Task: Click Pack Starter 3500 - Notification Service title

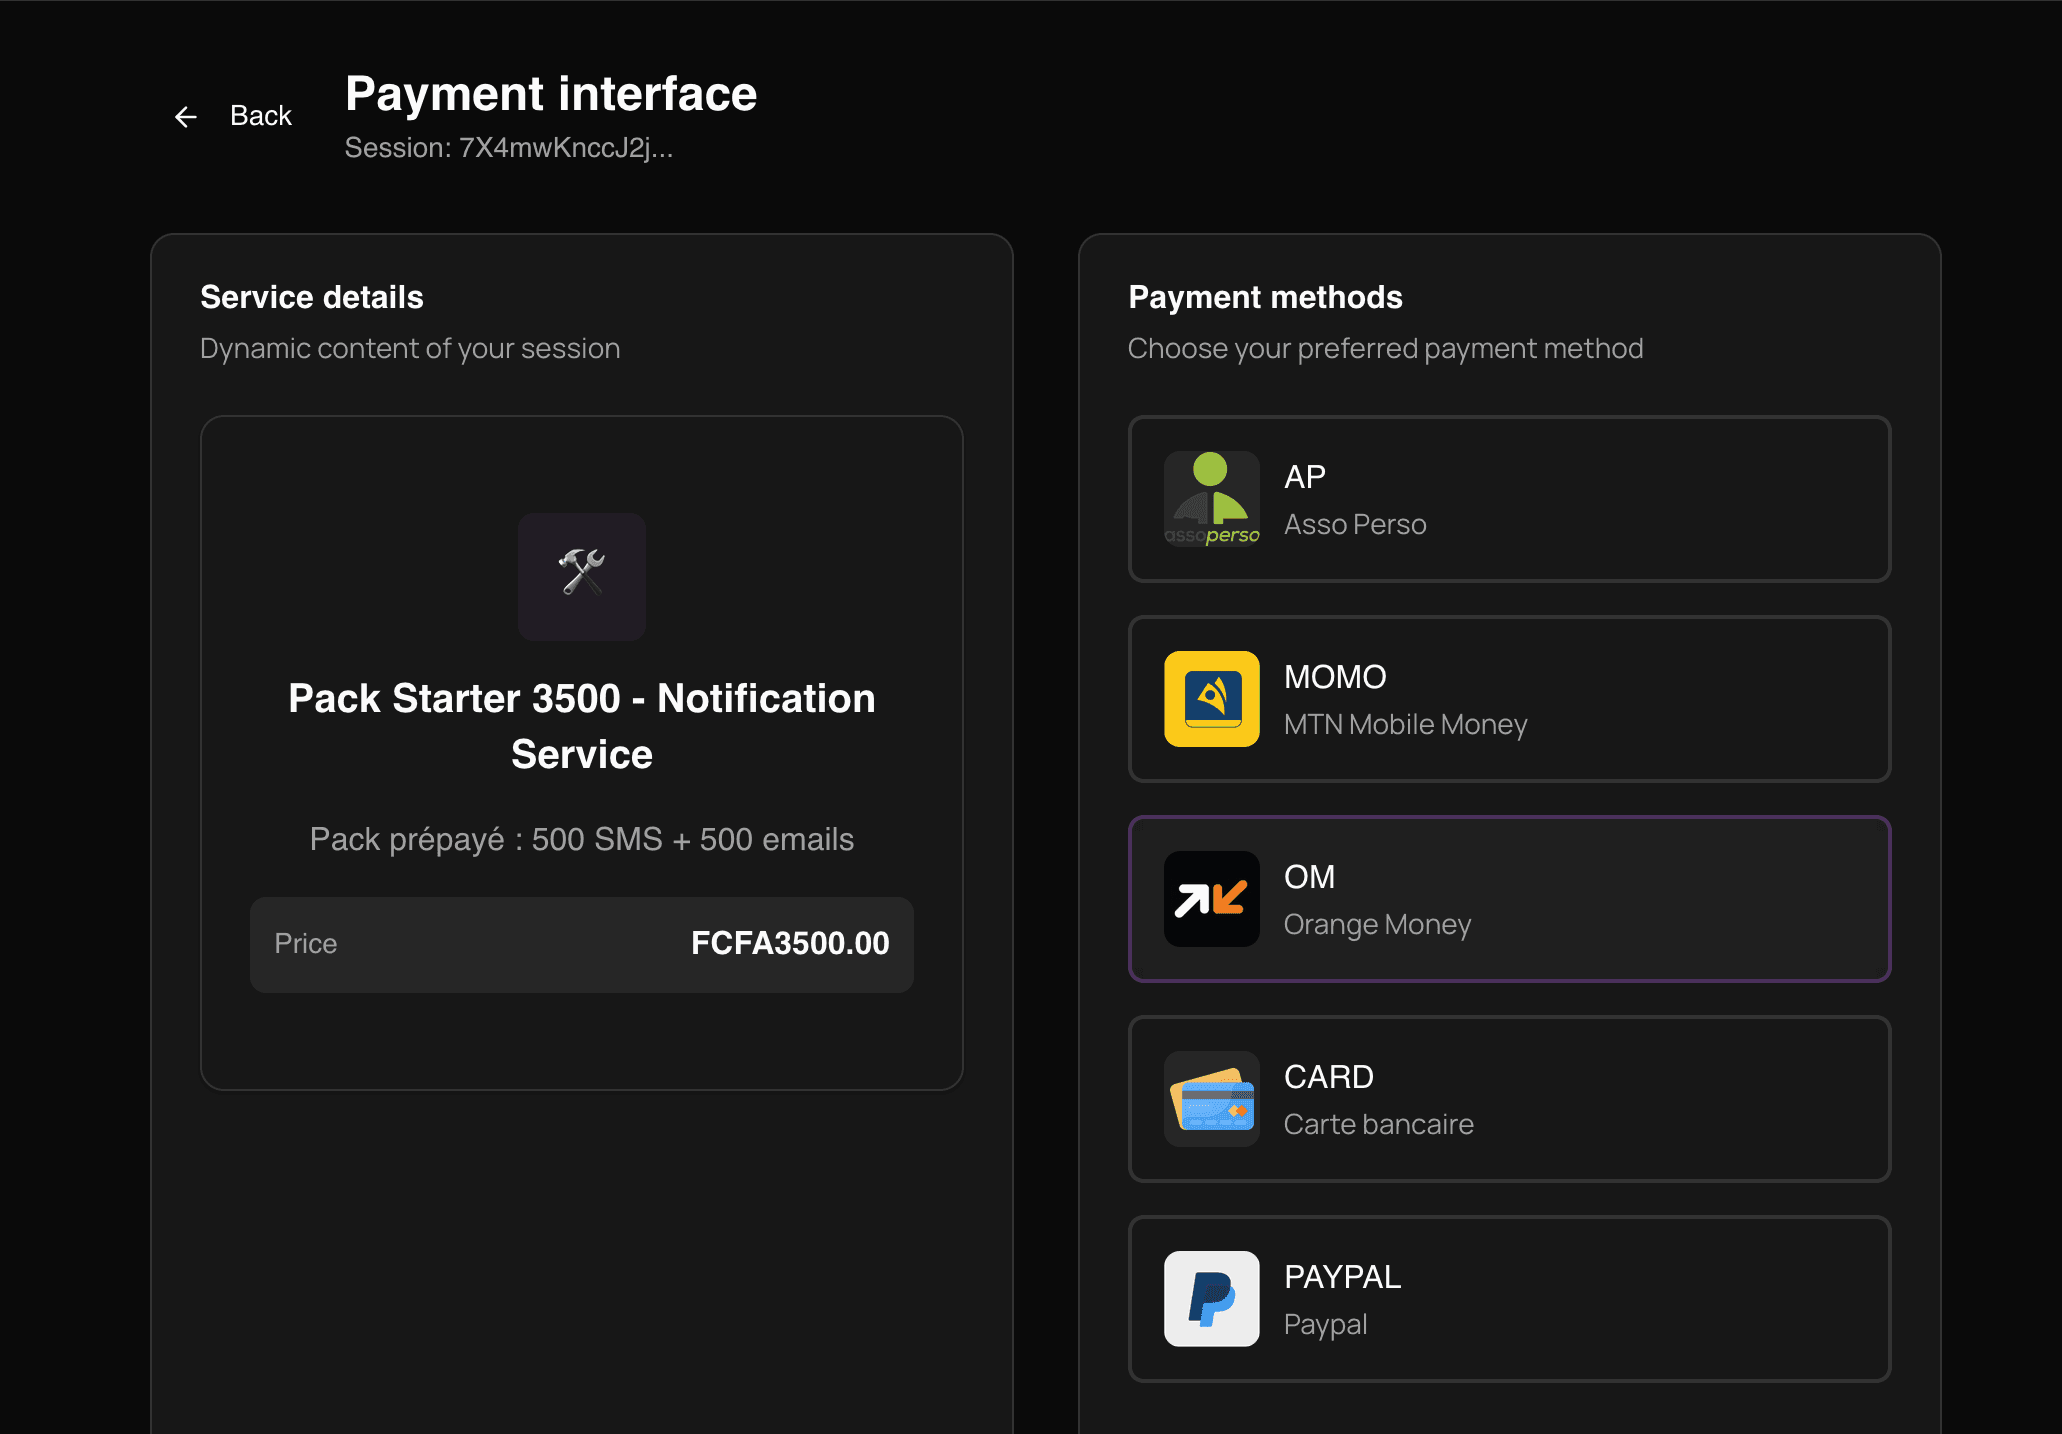Action: click(582, 726)
